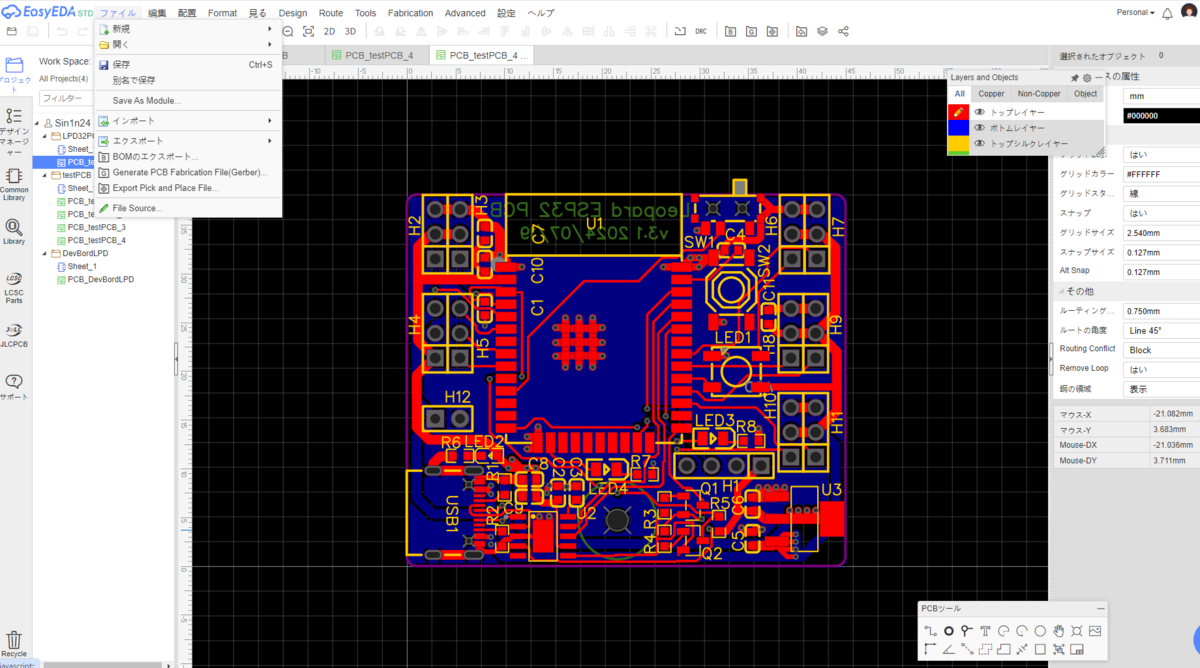Toggle visibility of トップレイヤー
Image resolution: width=1200 pixels, height=668 pixels.
click(980, 112)
